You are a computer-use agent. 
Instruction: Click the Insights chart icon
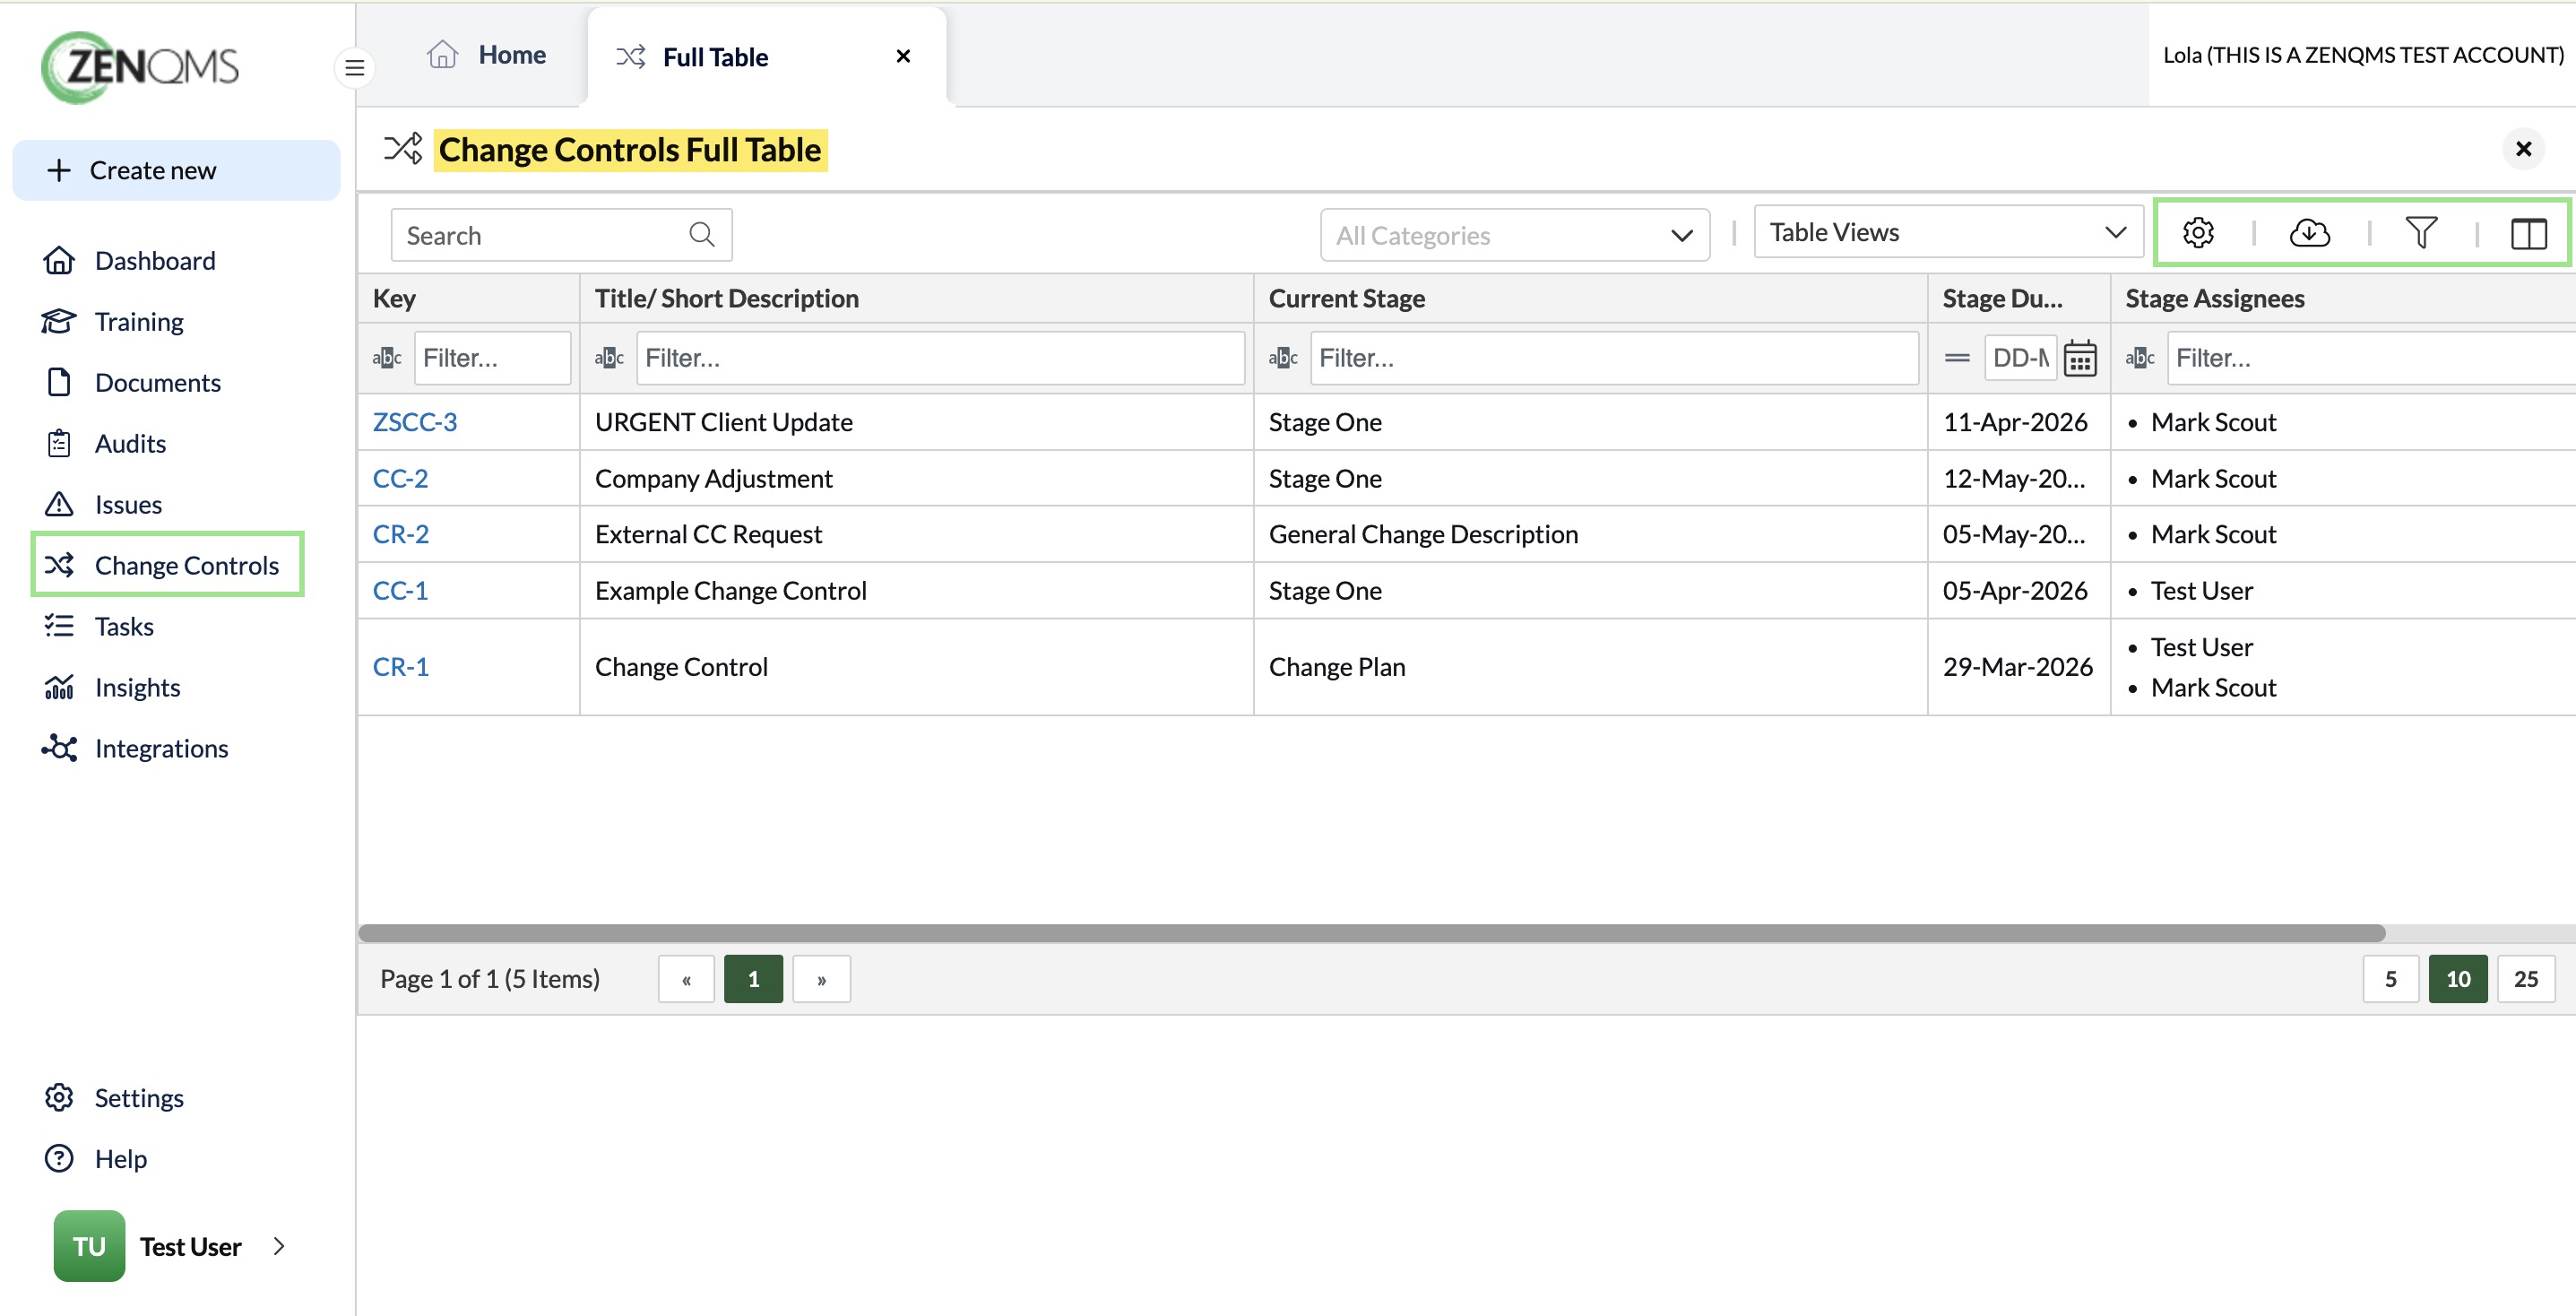59,687
